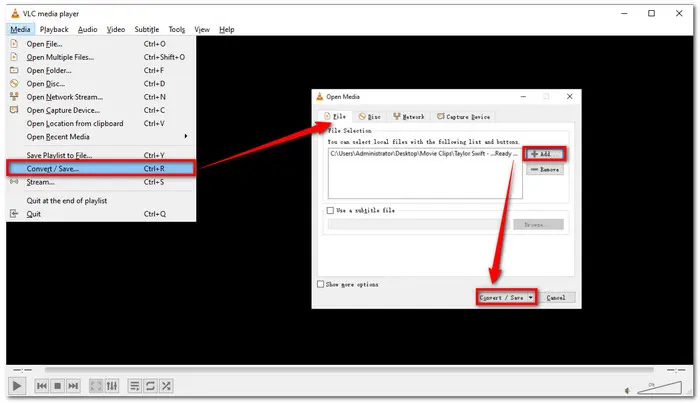Open the Video menu

click(x=116, y=29)
